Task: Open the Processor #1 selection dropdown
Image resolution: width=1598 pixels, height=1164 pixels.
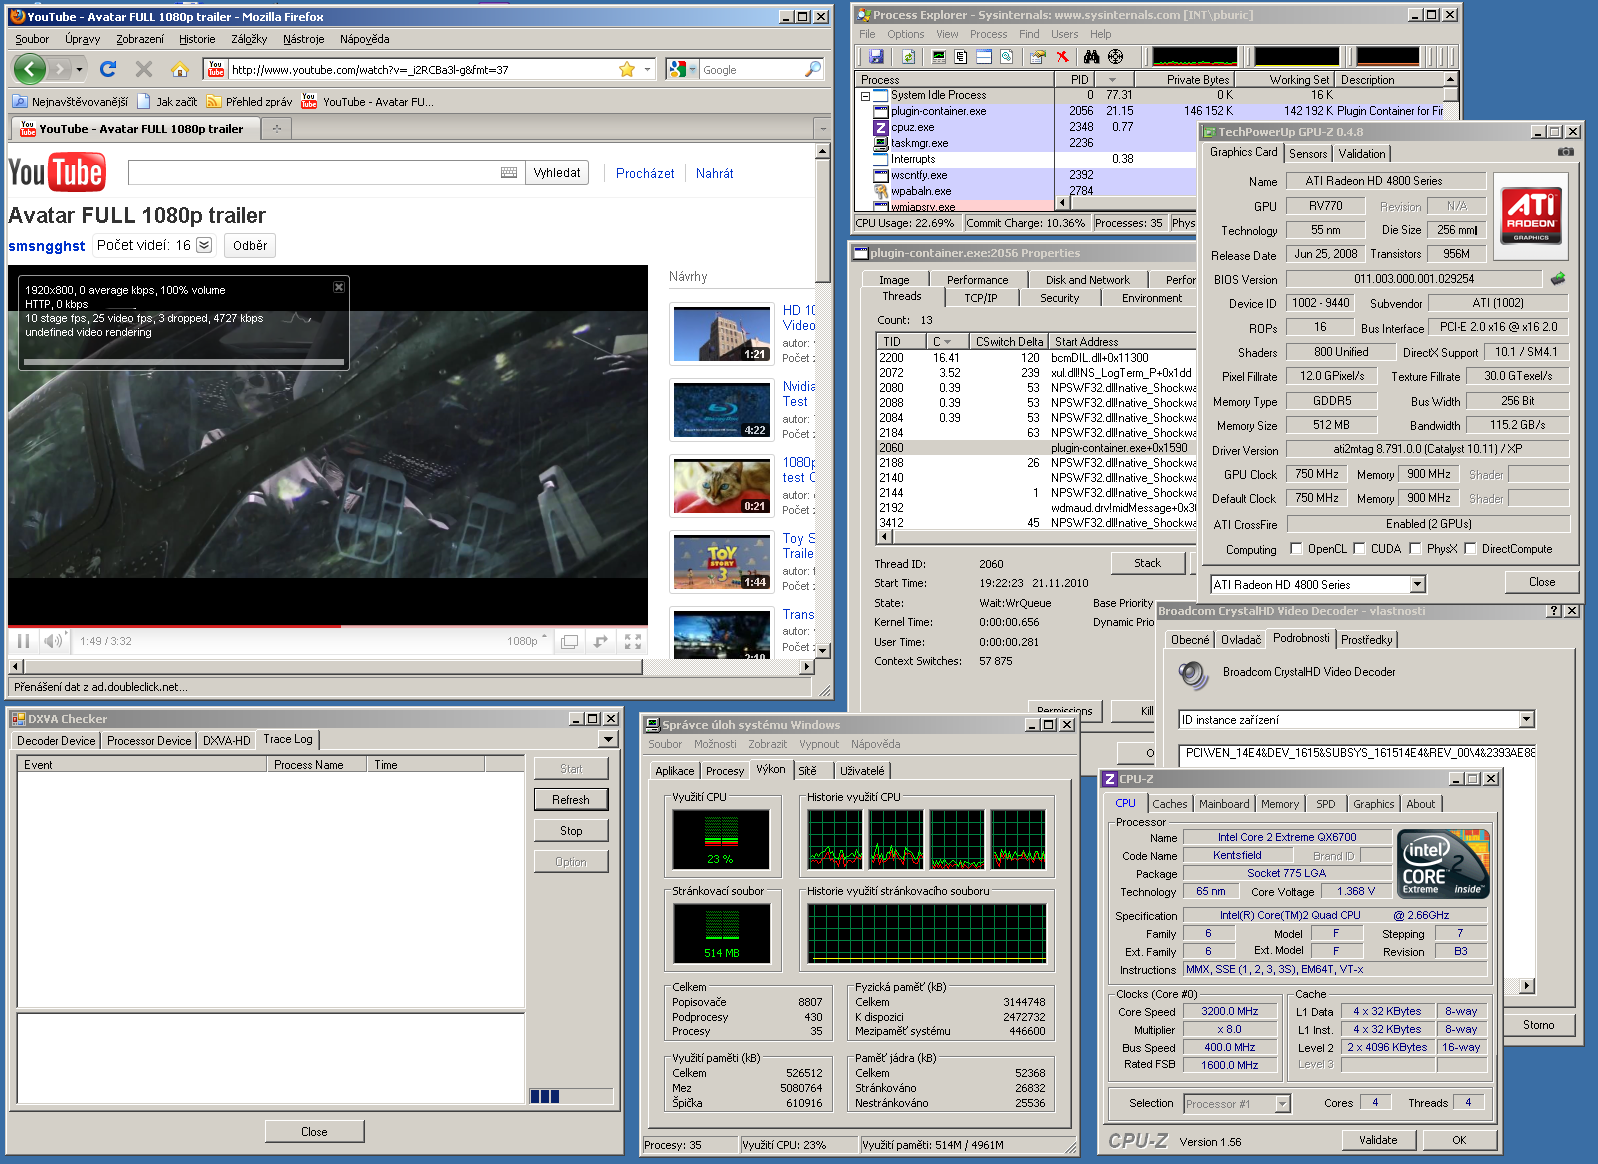Action: tap(1282, 1104)
